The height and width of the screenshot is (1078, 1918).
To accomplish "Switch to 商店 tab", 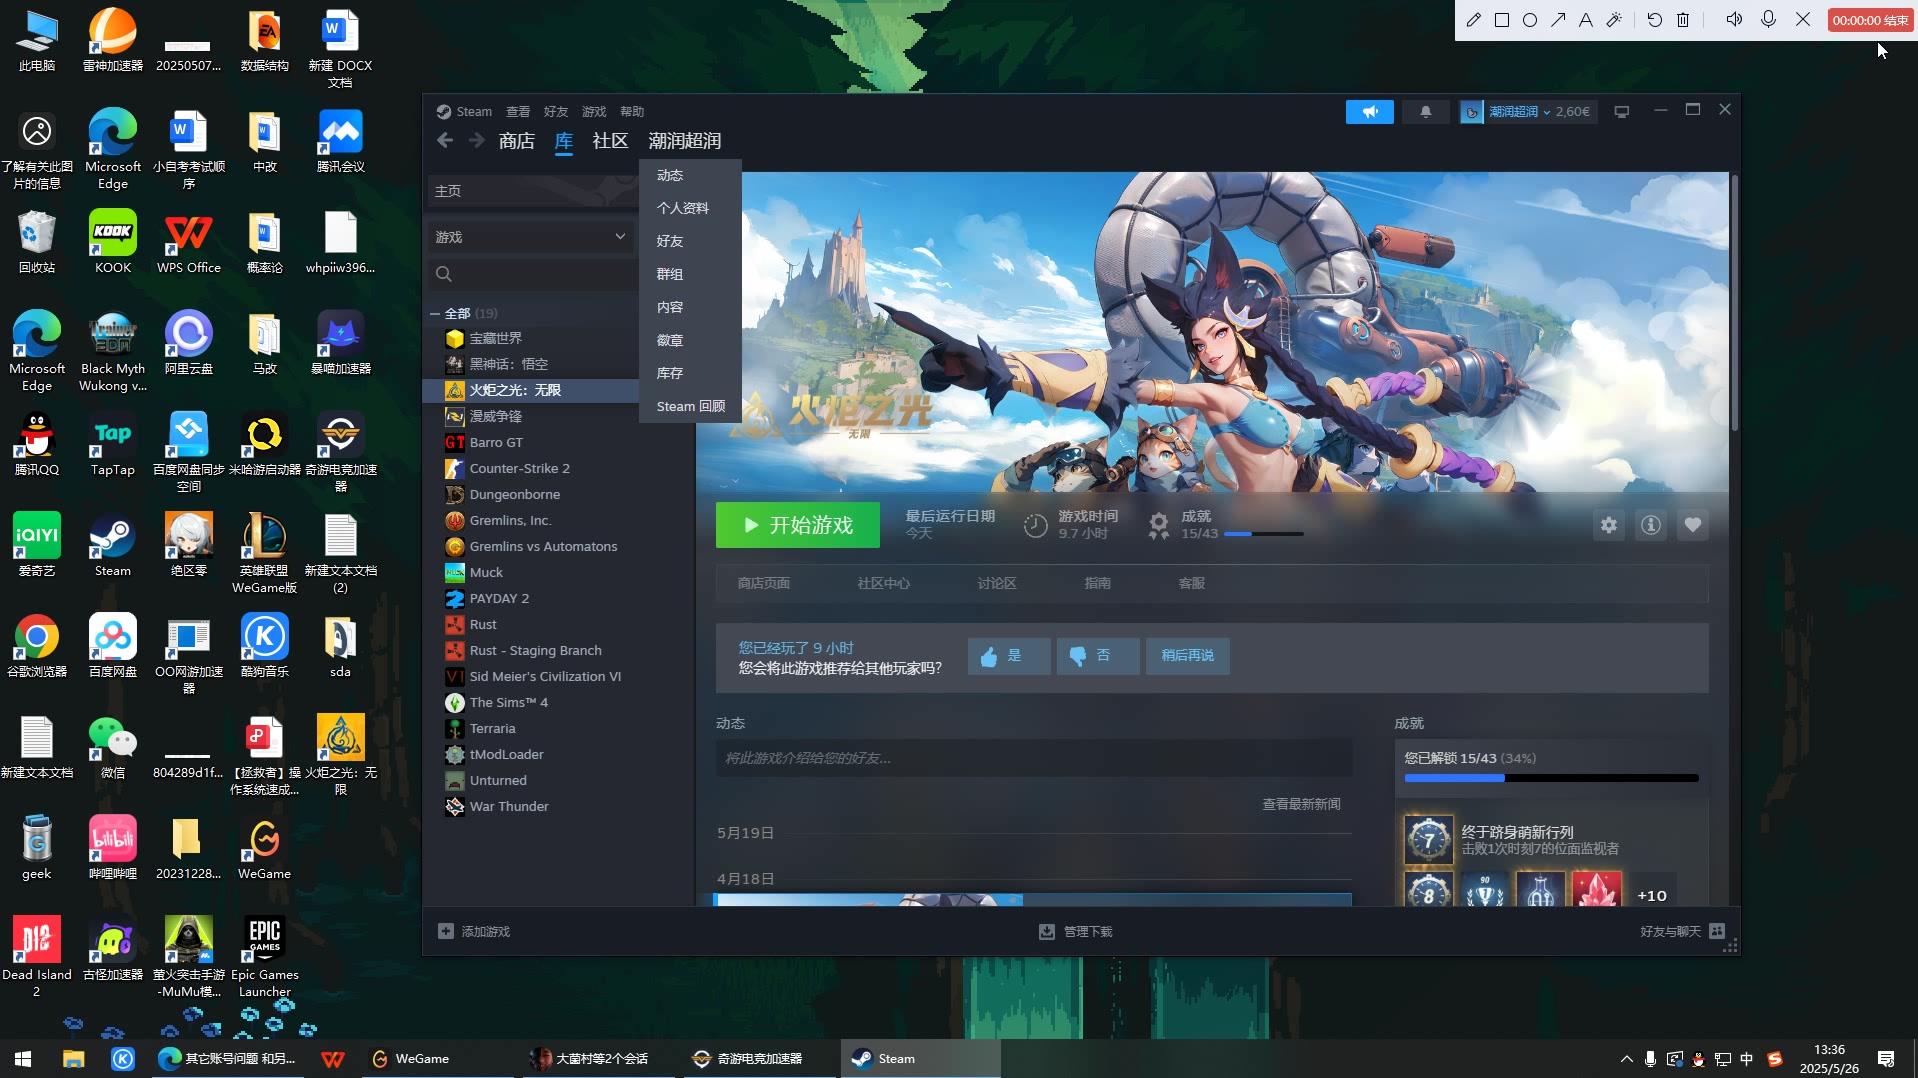I will [516, 141].
